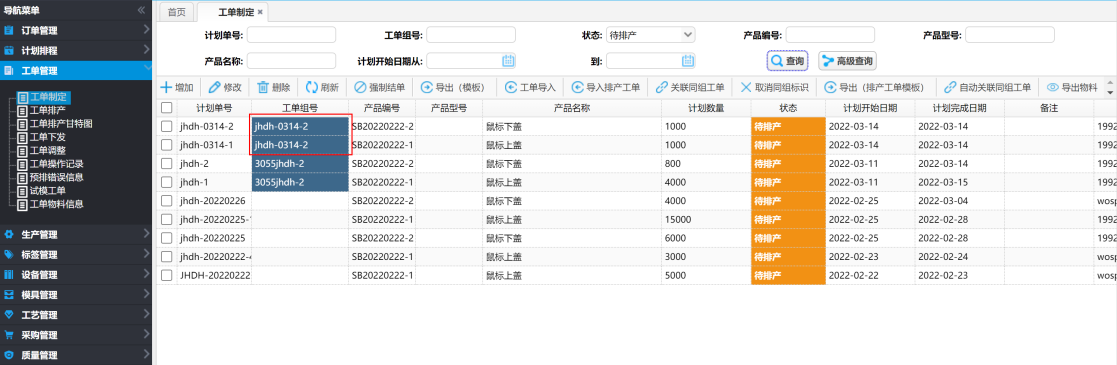Check the row checkbox for jhdh-20220226
Screen dimensions: 1117x365
click(x=167, y=200)
